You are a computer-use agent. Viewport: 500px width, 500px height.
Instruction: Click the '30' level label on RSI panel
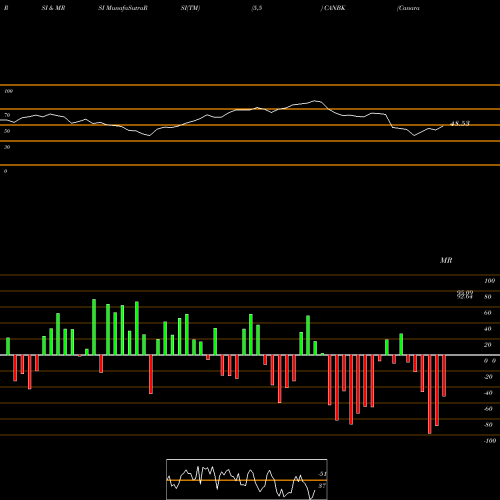[7, 147]
